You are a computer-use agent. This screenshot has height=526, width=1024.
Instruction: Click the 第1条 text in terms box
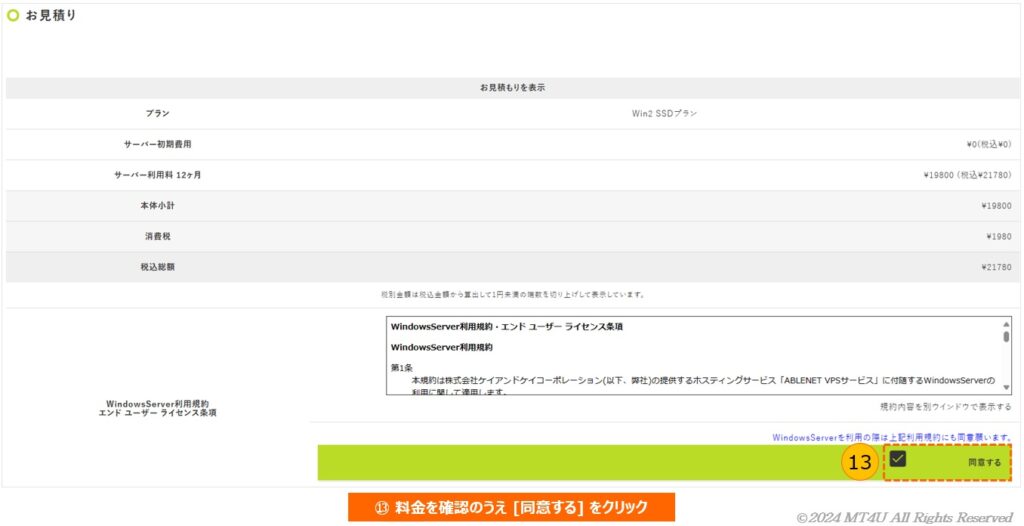(400, 368)
